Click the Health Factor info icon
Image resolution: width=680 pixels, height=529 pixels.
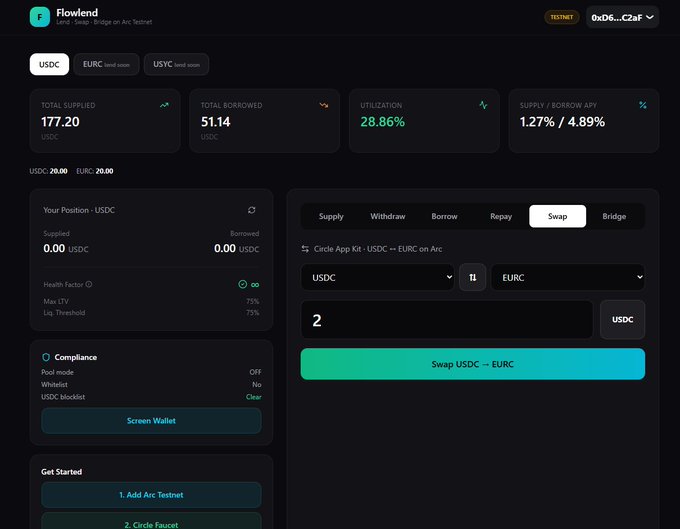coord(89,284)
